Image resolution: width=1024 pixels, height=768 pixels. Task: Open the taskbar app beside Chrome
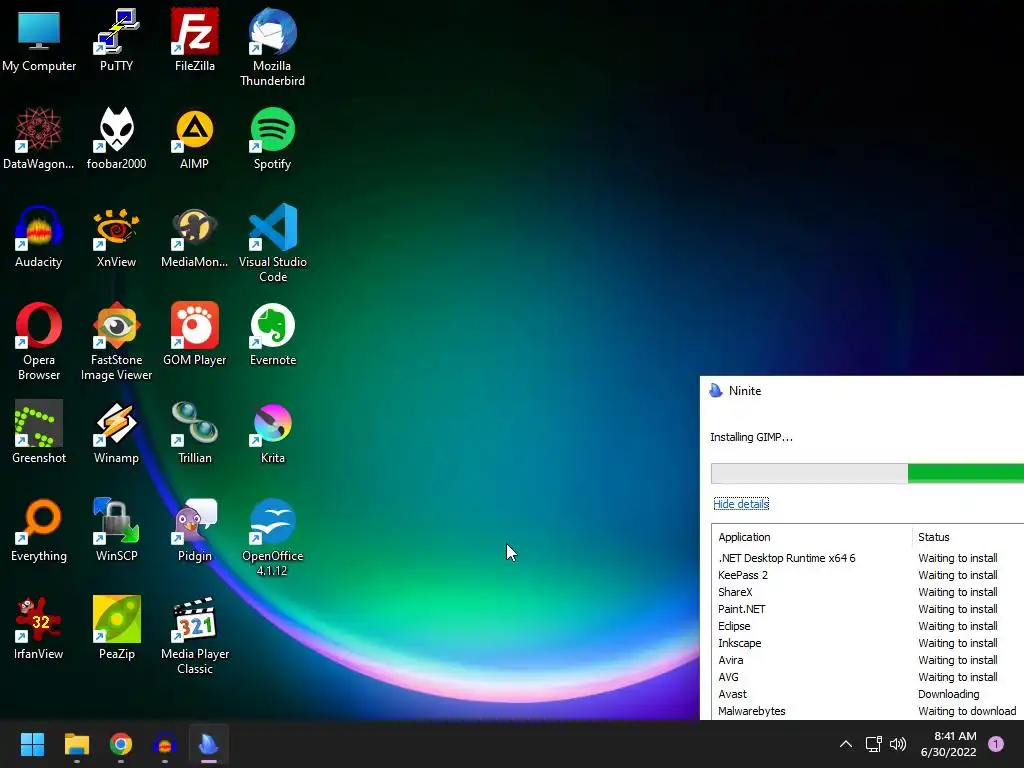pos(165,744)
